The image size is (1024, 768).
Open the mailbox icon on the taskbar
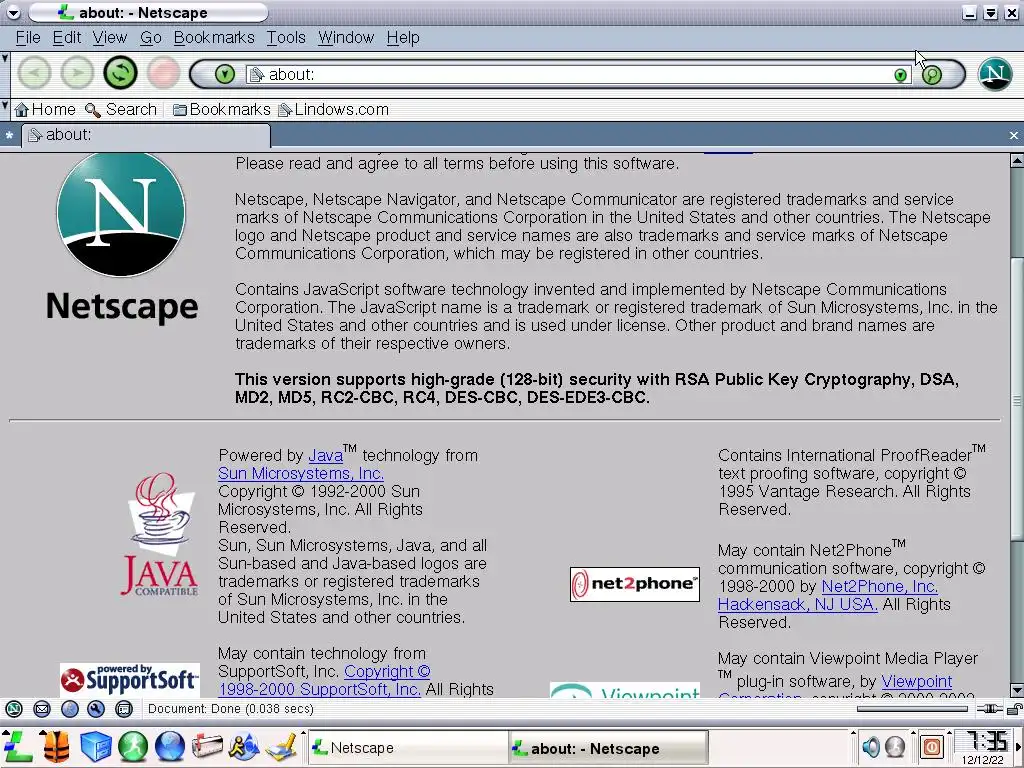(206, 746)
